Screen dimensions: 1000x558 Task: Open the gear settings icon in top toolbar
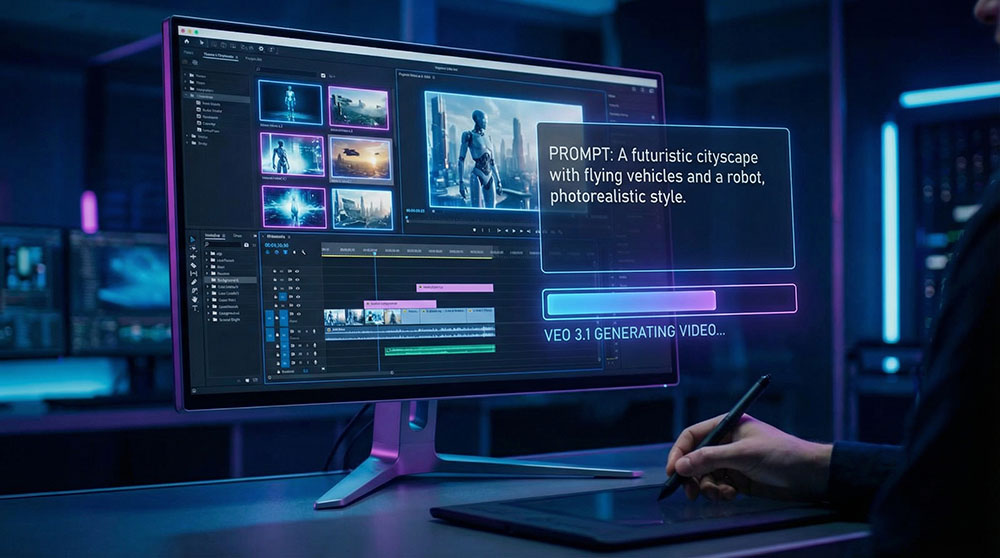(261, 48)
